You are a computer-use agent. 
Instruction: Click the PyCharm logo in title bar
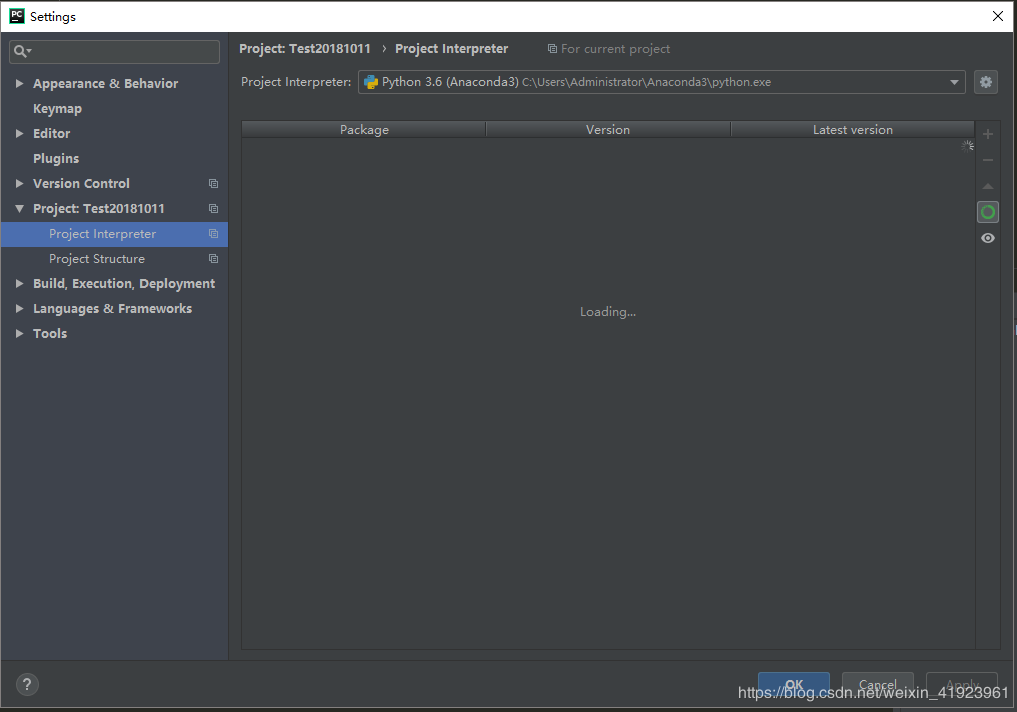tap(17, 16)
